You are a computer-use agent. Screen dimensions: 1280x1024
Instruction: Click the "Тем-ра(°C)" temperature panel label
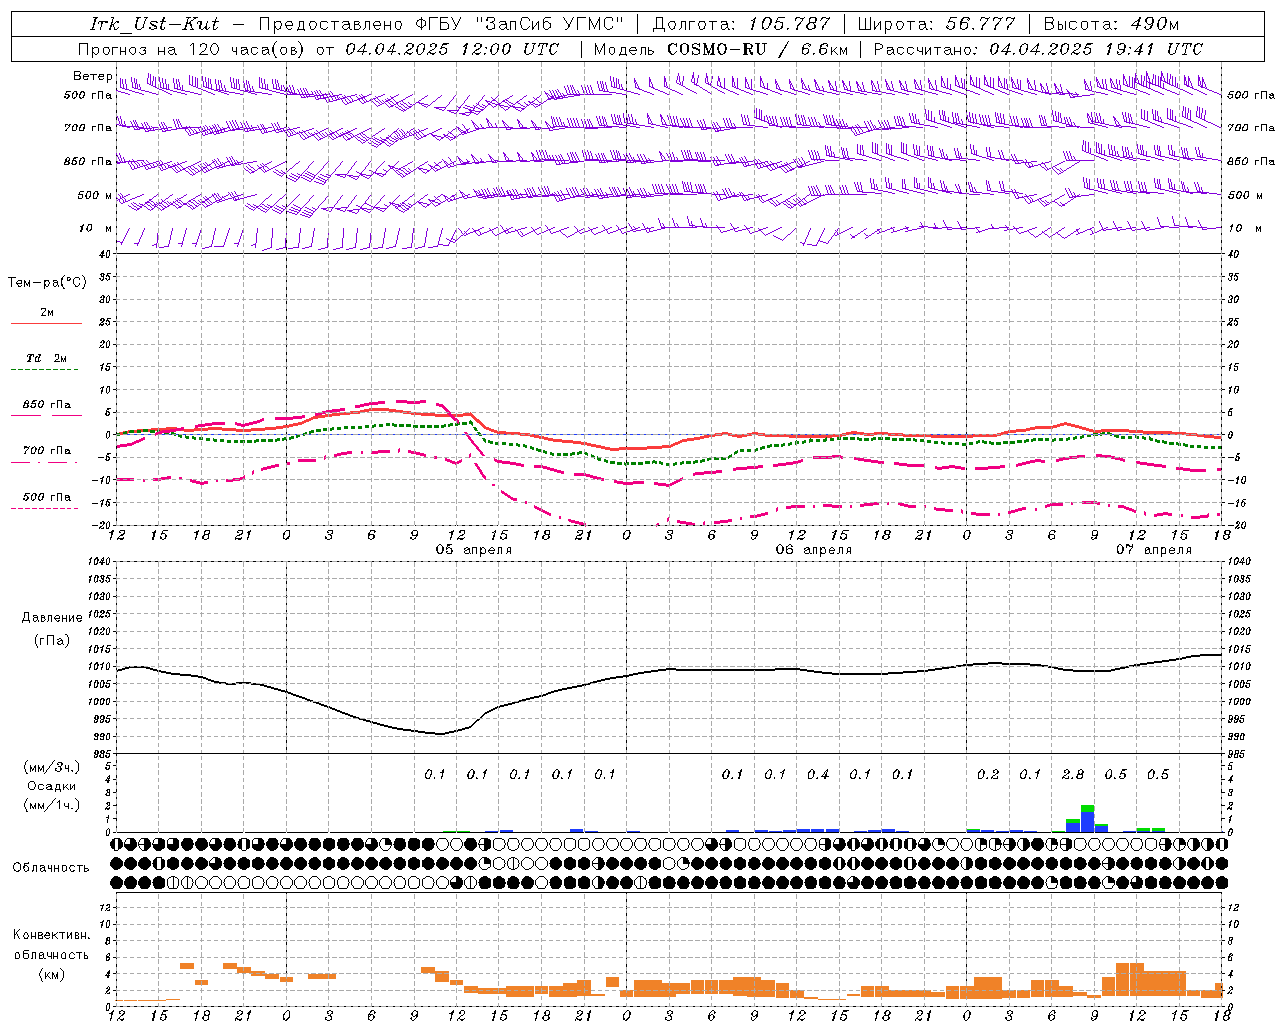[47, 283]
